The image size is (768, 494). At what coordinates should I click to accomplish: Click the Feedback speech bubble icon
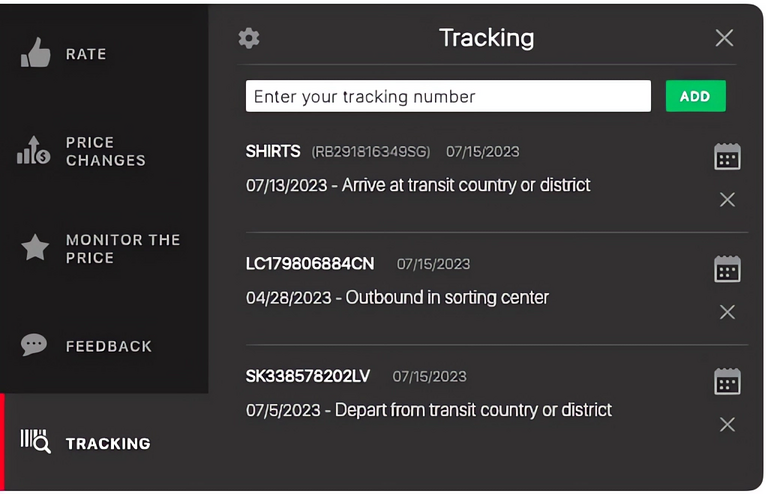[34, 346]
